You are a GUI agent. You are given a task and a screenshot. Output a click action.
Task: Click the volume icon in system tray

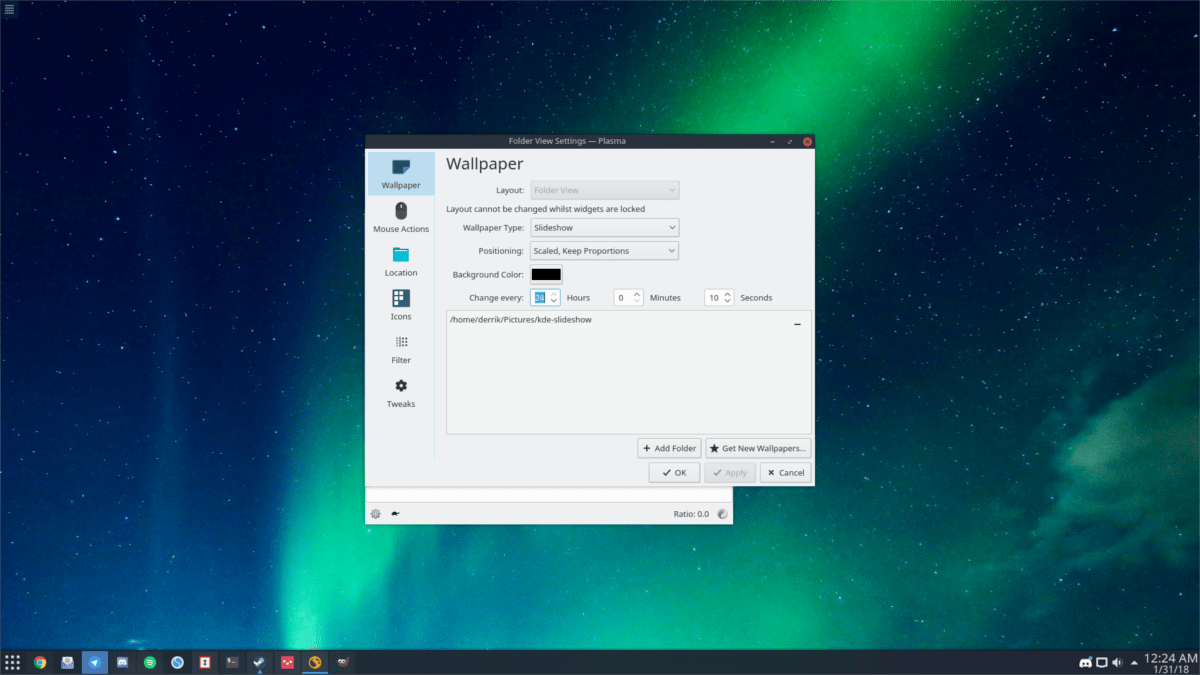(x=1117, y=662)
